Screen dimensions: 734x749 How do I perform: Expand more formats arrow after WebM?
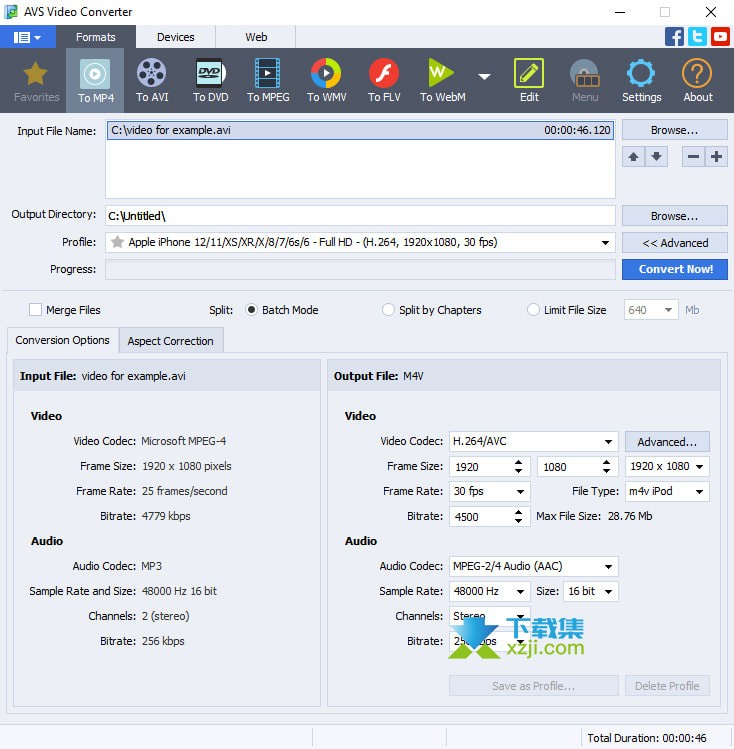tap(484, 76)
